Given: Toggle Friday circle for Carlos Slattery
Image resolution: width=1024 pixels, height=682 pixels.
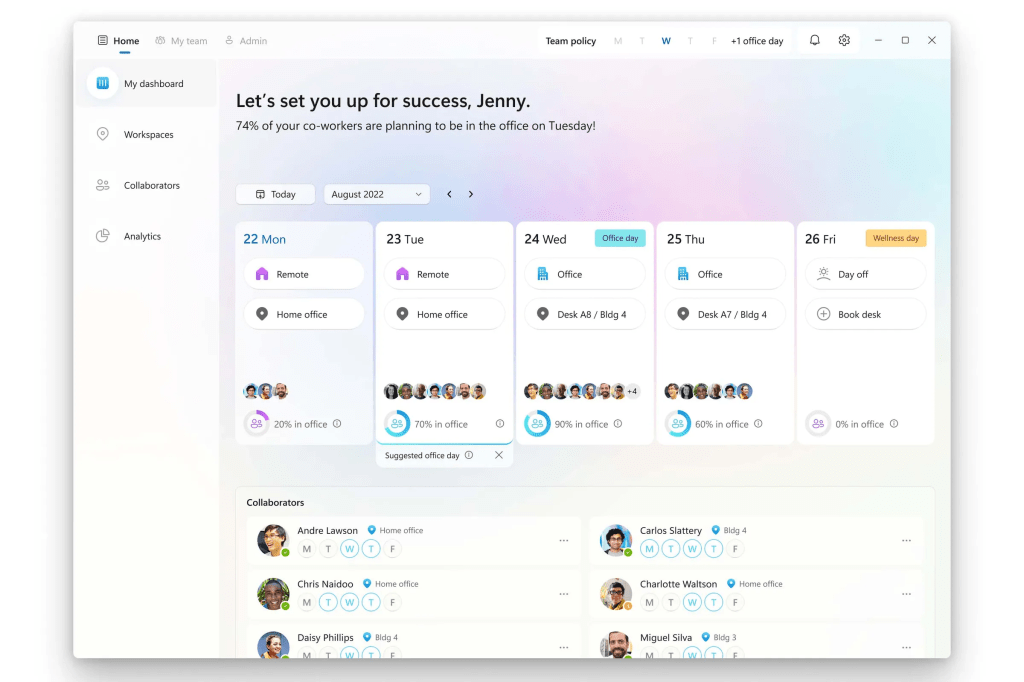Looking at the screenshot, I should [735, 549].
